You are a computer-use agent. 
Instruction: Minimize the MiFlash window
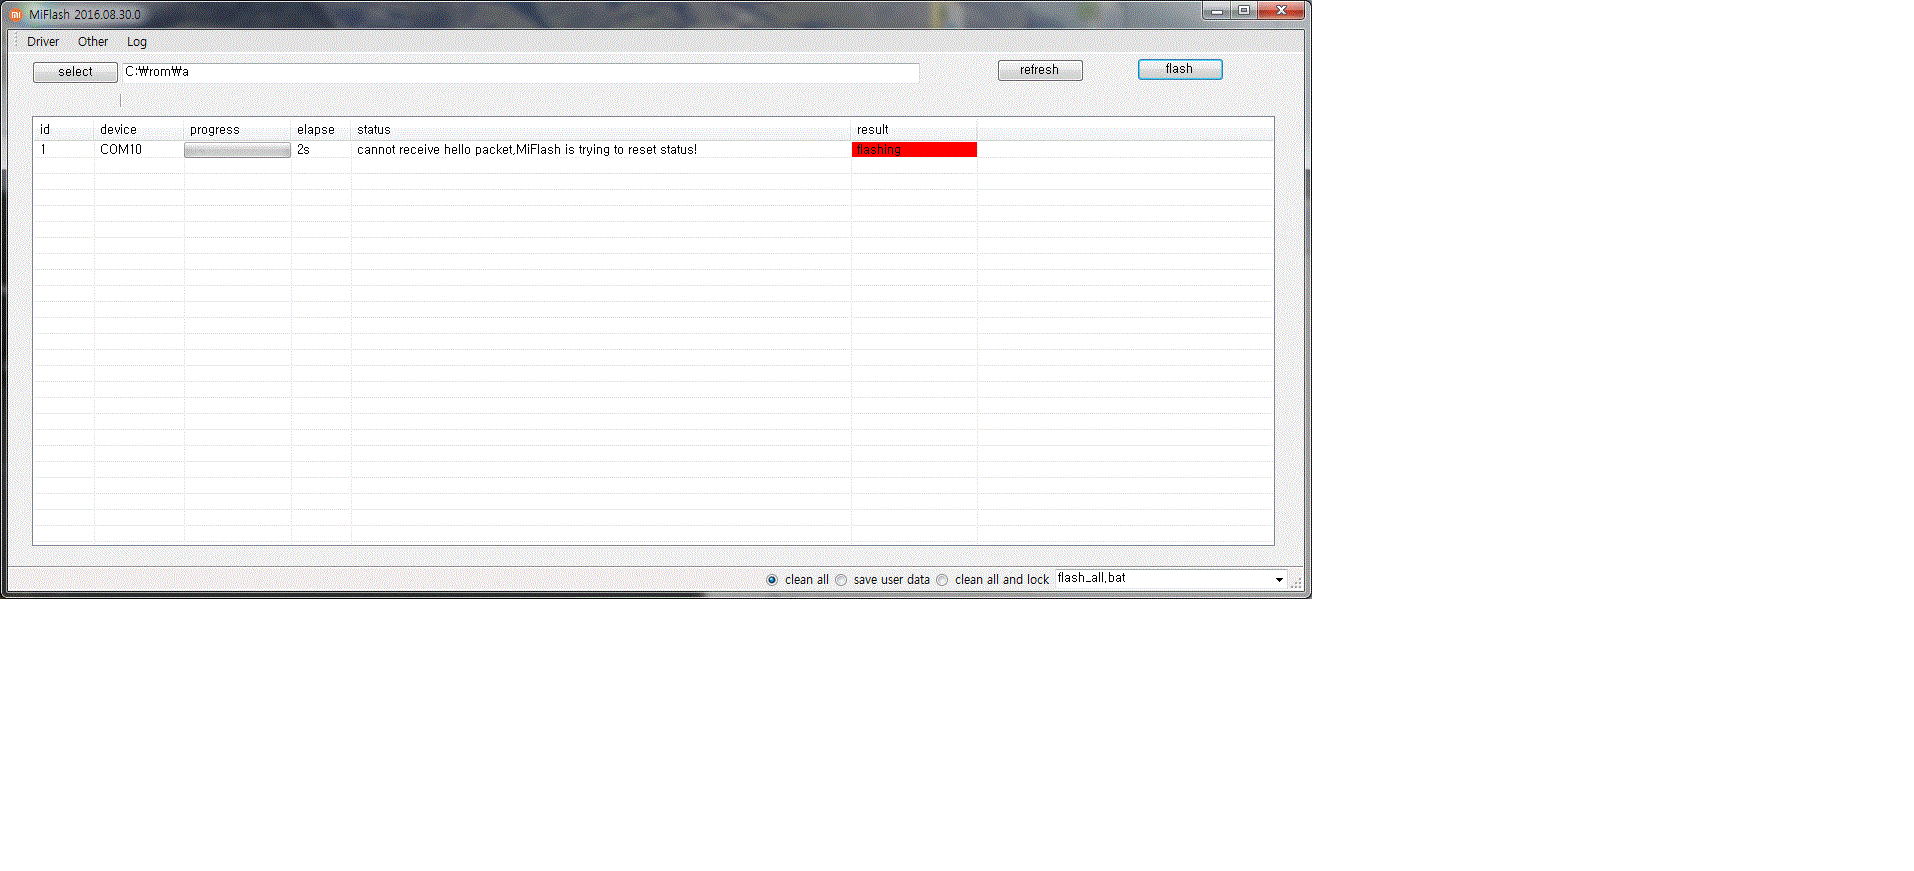1216,10
